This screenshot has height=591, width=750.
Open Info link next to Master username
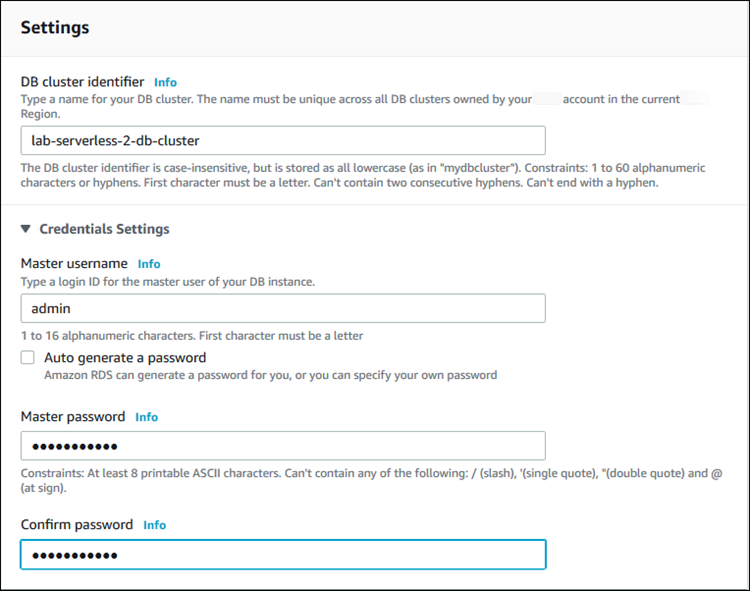click(149, 264)
